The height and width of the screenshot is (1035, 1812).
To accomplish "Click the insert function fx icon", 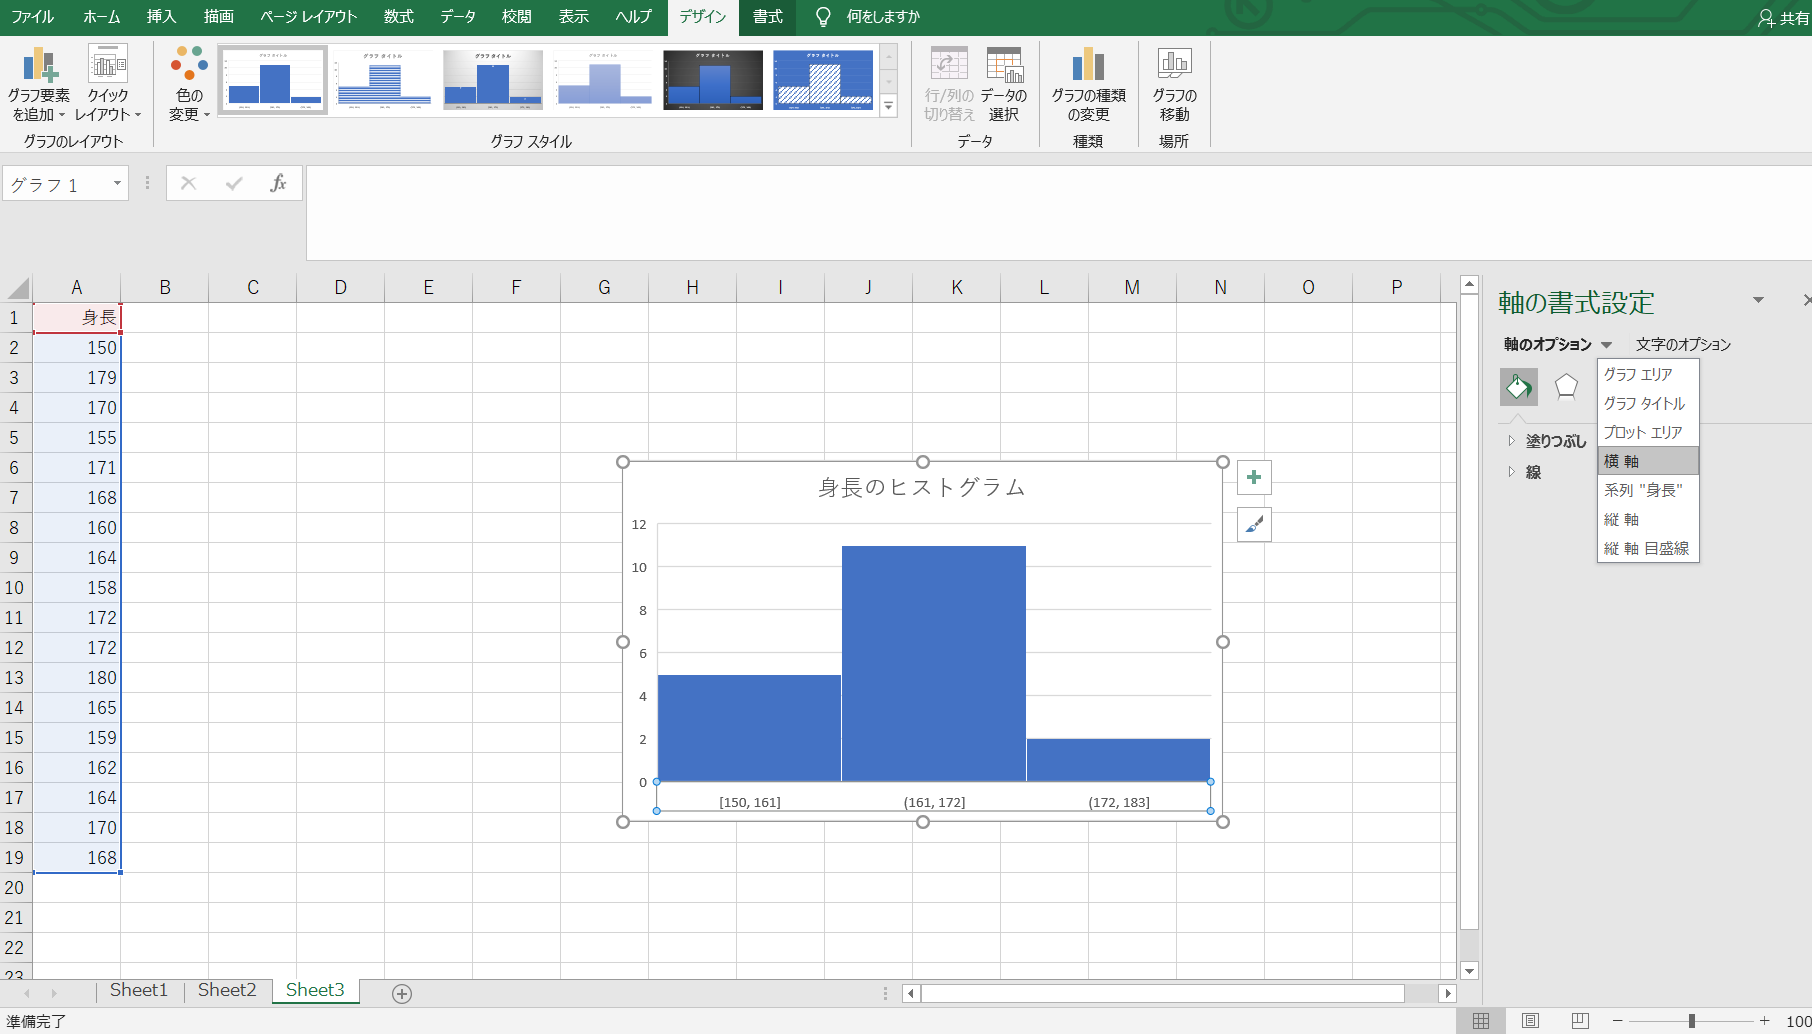I will tap(278, 184).
